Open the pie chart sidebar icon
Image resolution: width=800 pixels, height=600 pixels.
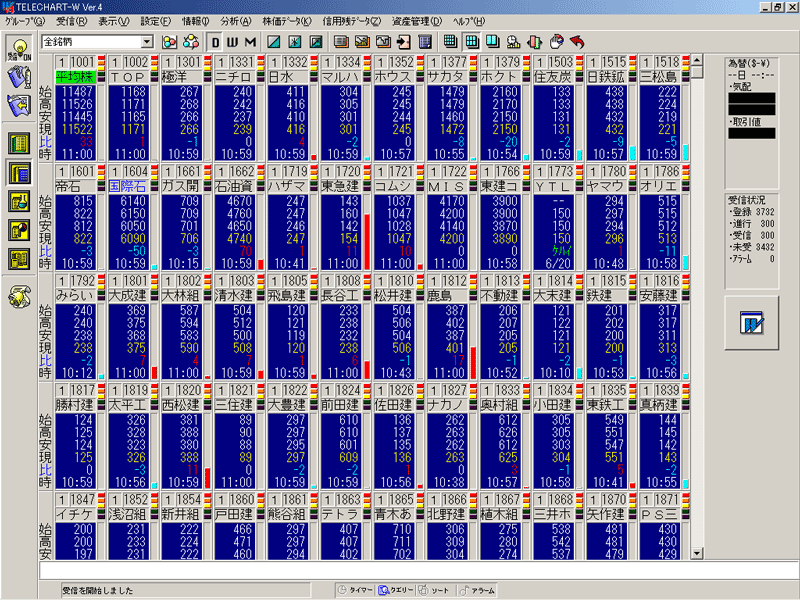pos(19,231)
